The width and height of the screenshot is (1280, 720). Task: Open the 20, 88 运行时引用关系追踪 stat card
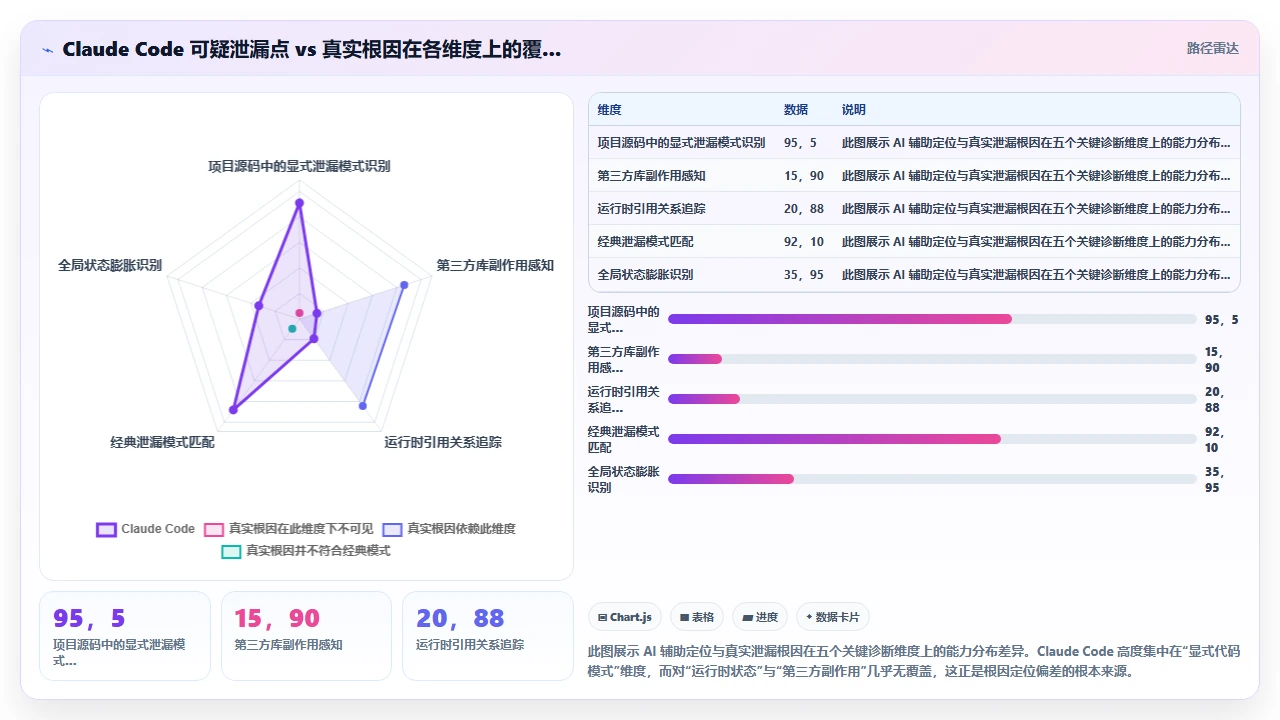pyautogui.click(x=488, y=636)
